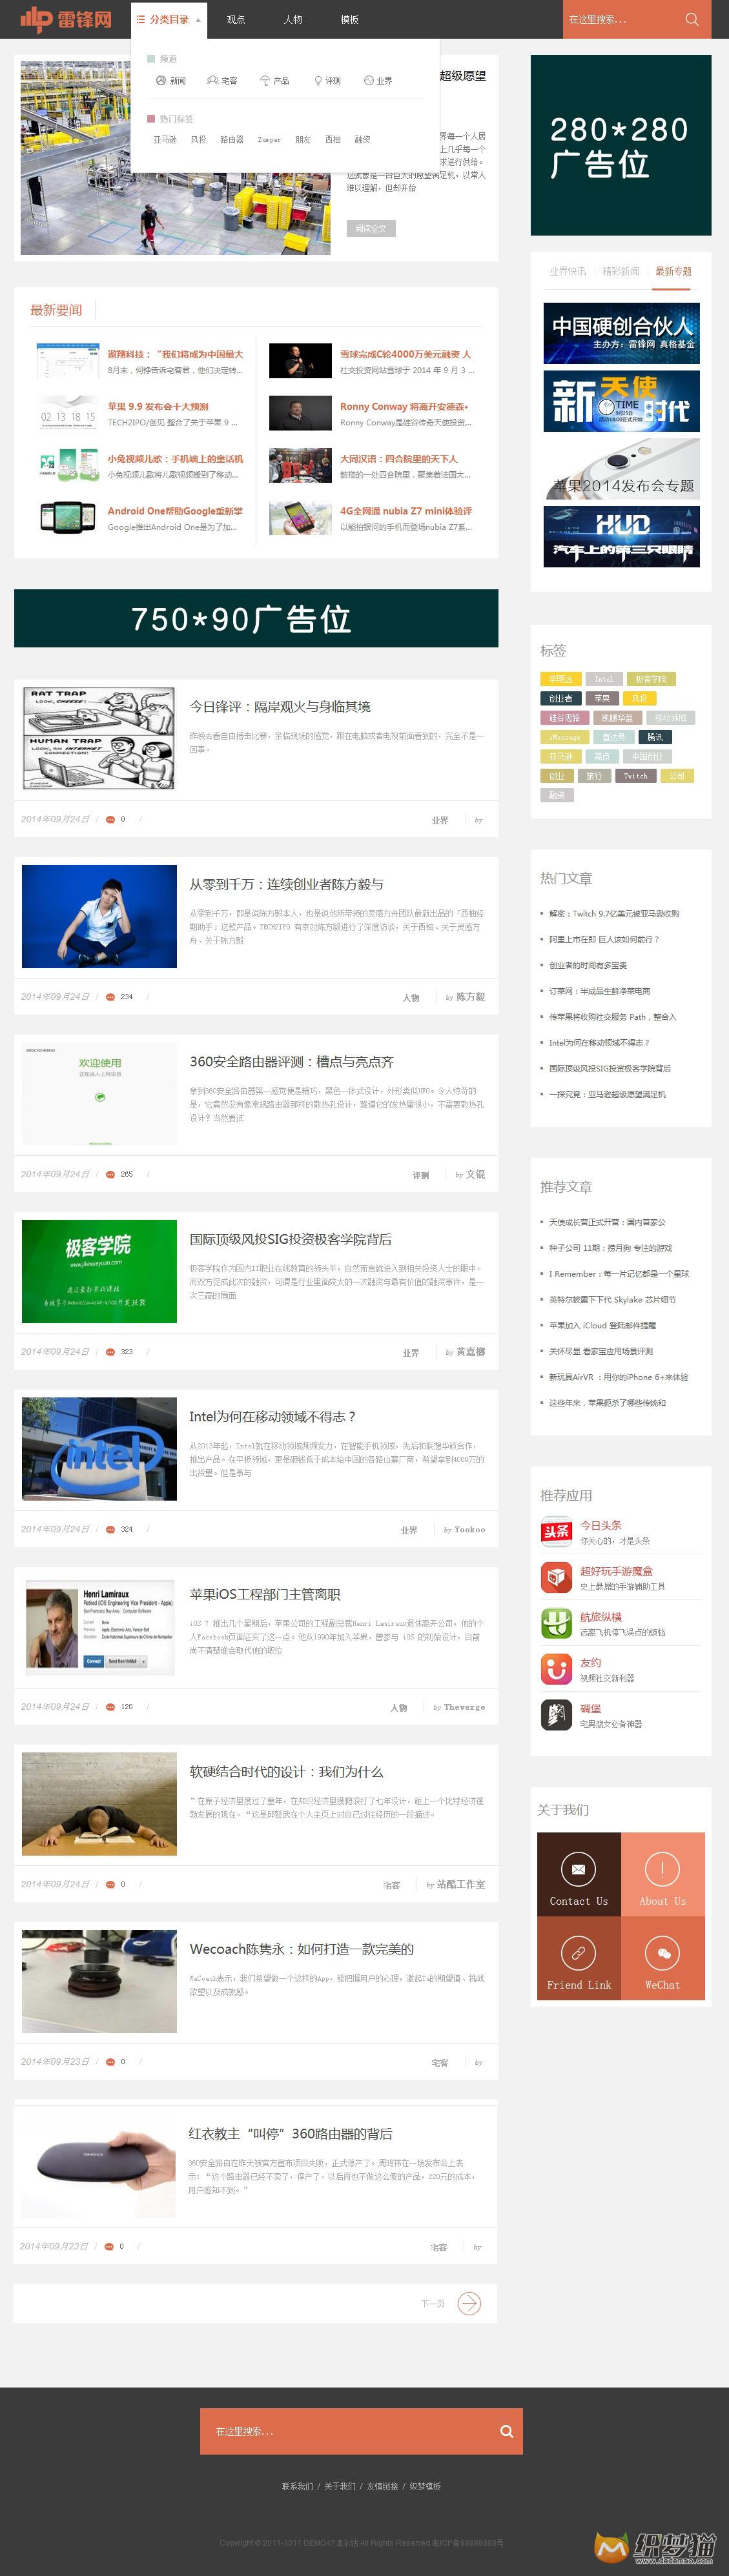Click the 腾讯 tag
This screenshot has height=2576, width=729.
[655, 737]
